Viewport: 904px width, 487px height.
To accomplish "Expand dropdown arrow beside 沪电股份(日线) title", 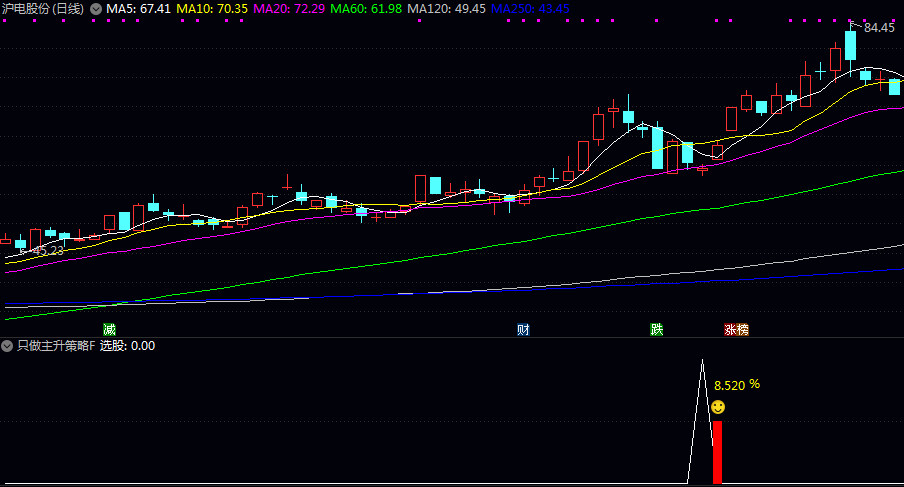I will (95, 9).
